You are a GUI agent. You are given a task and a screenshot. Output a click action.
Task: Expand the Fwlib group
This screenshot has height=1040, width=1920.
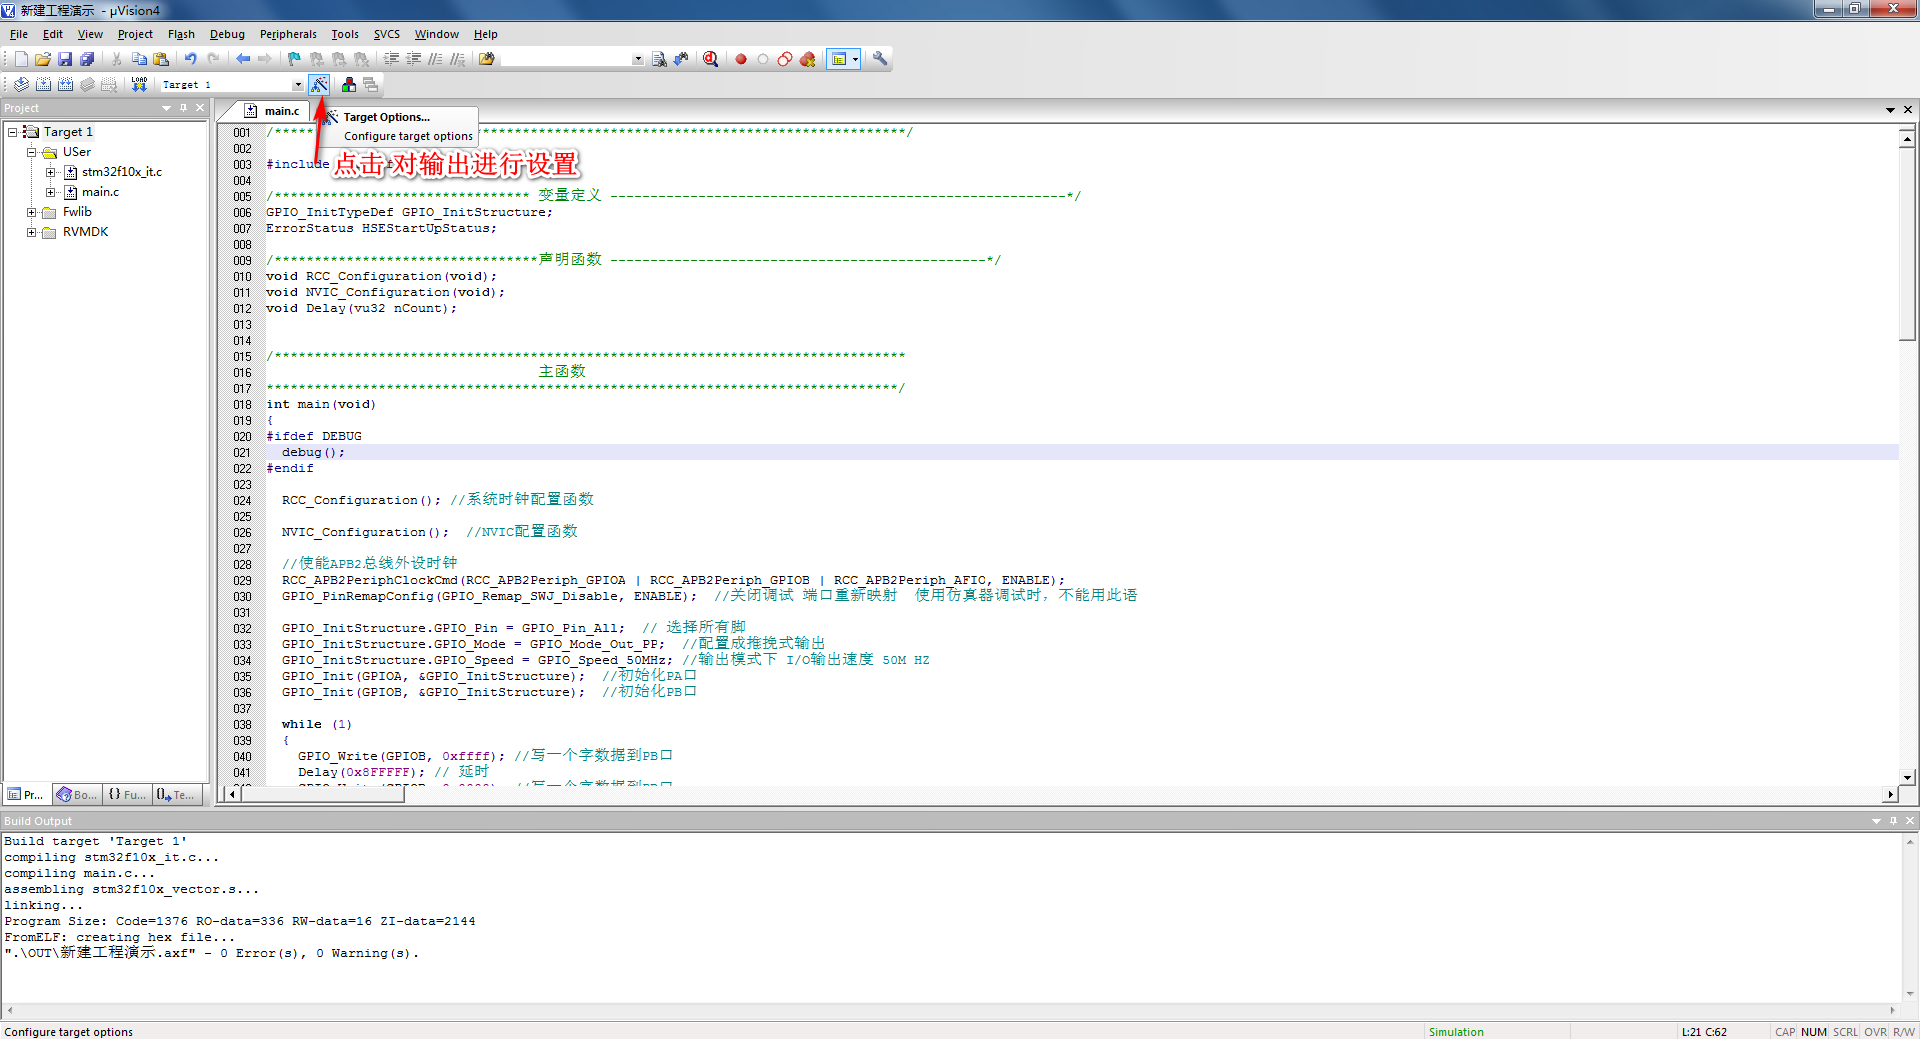[x=31, y=212]
